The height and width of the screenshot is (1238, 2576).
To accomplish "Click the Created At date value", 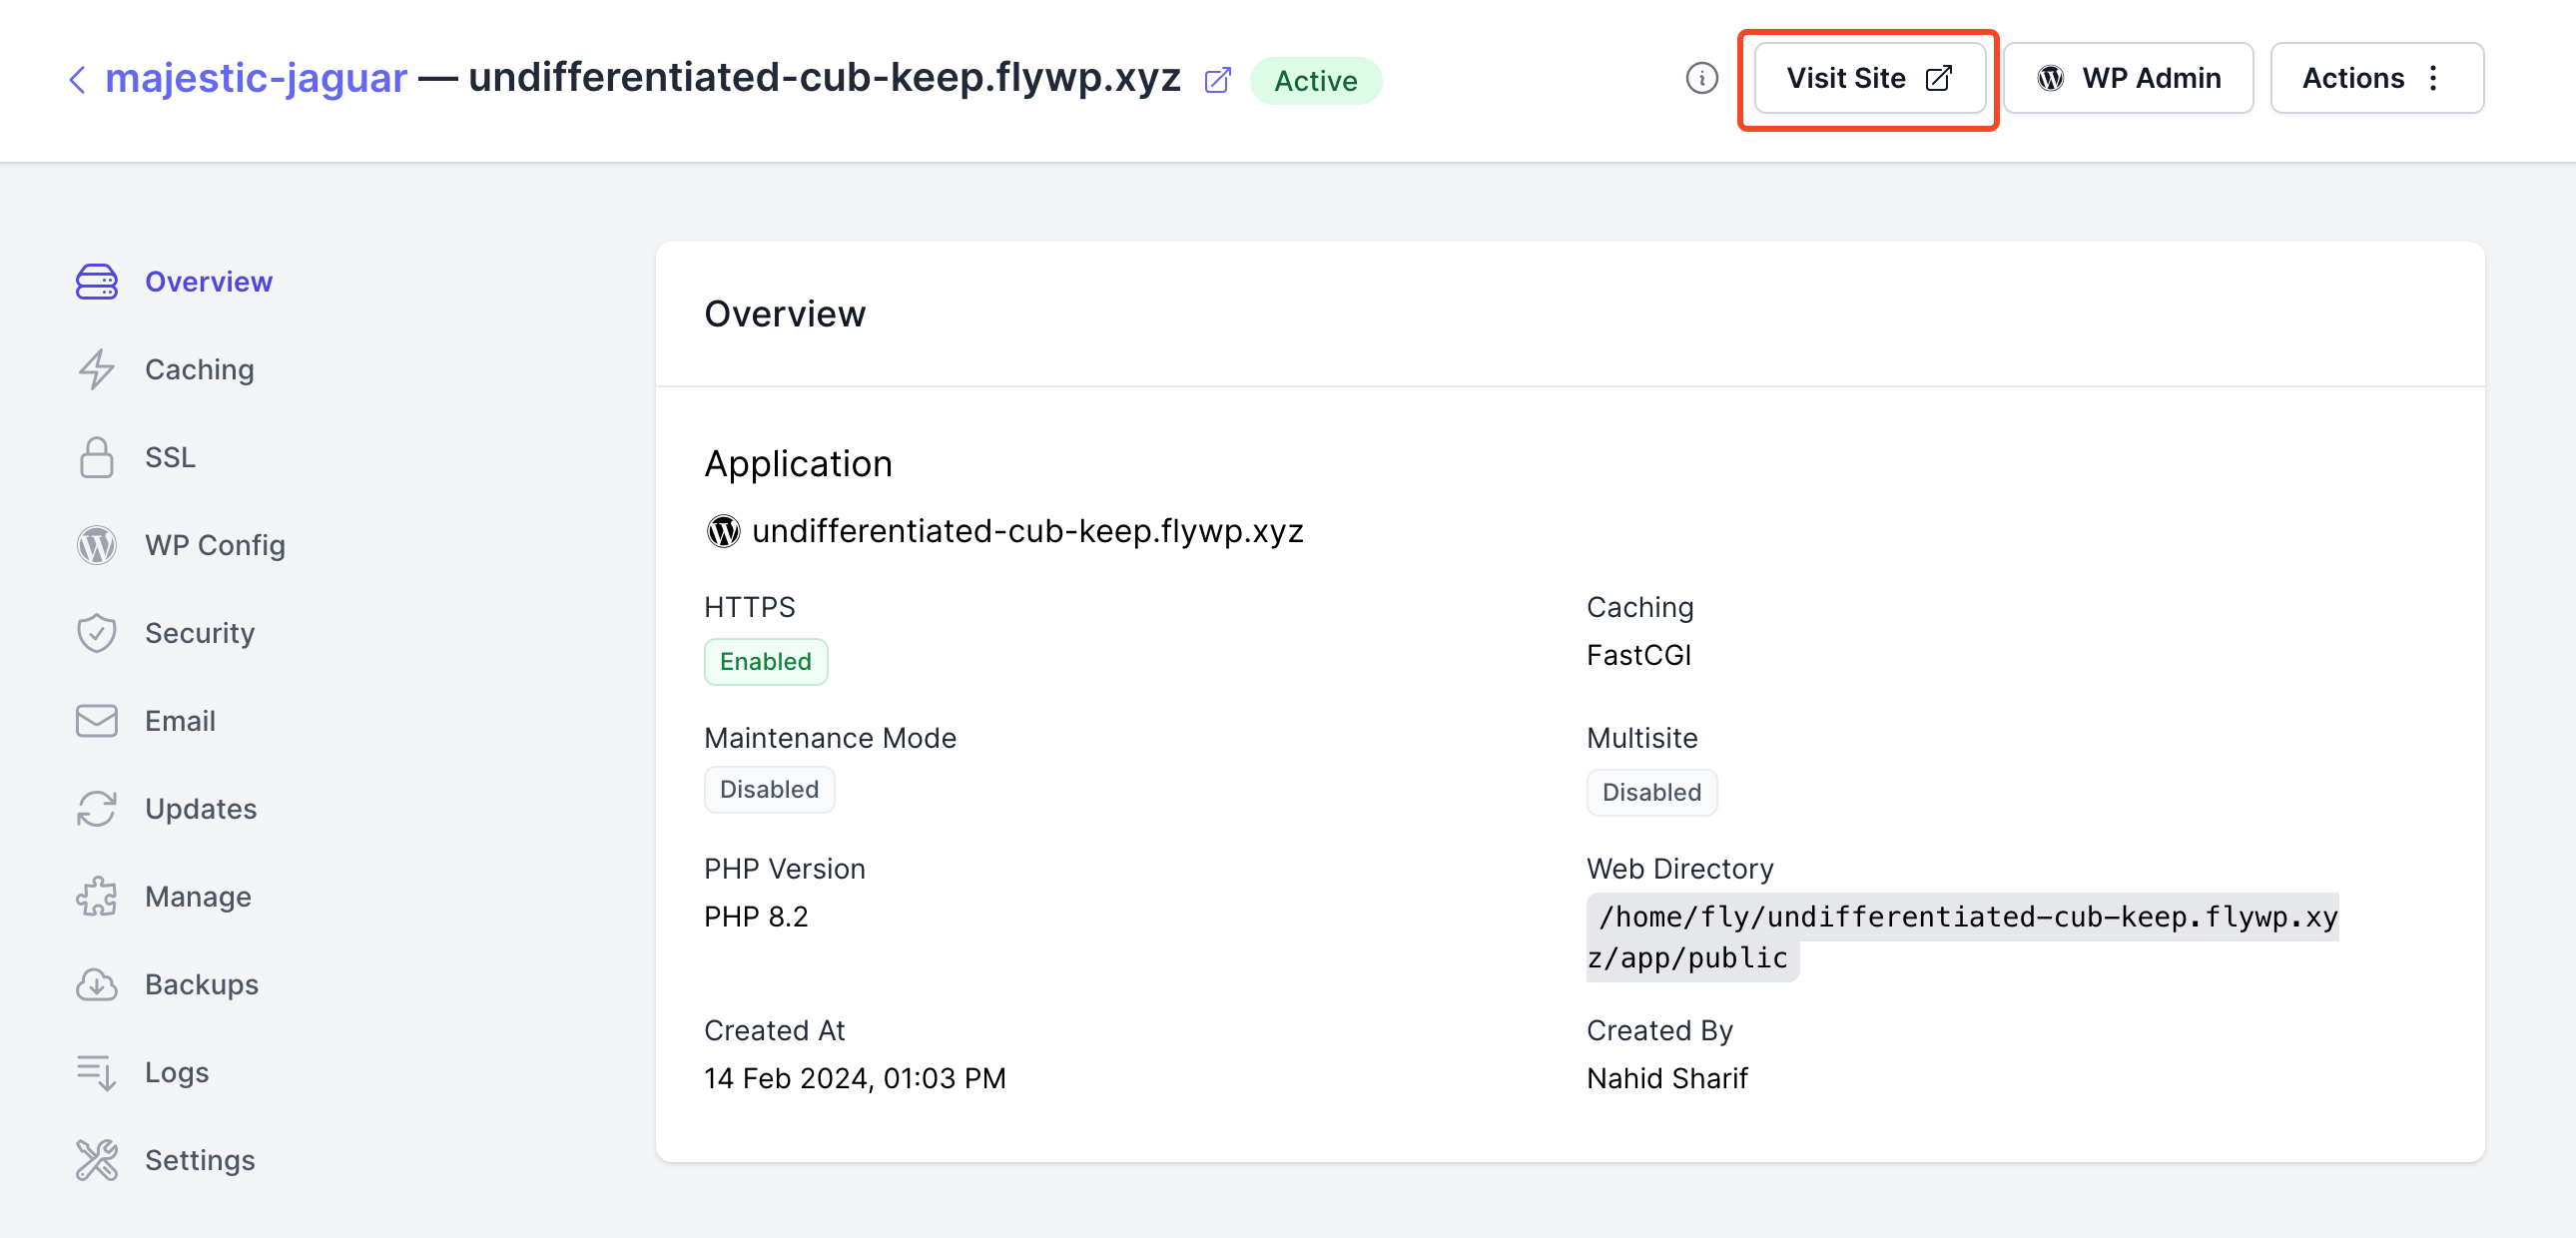I will (x=855, y=1079).
